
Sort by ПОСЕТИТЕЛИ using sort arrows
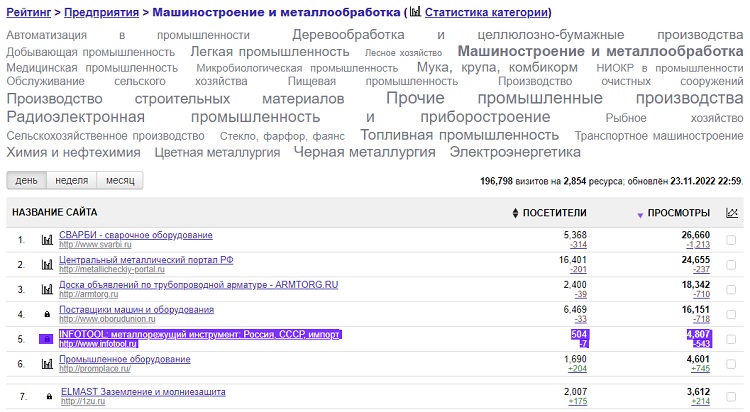pyautogui.click(x=515, y=213)
